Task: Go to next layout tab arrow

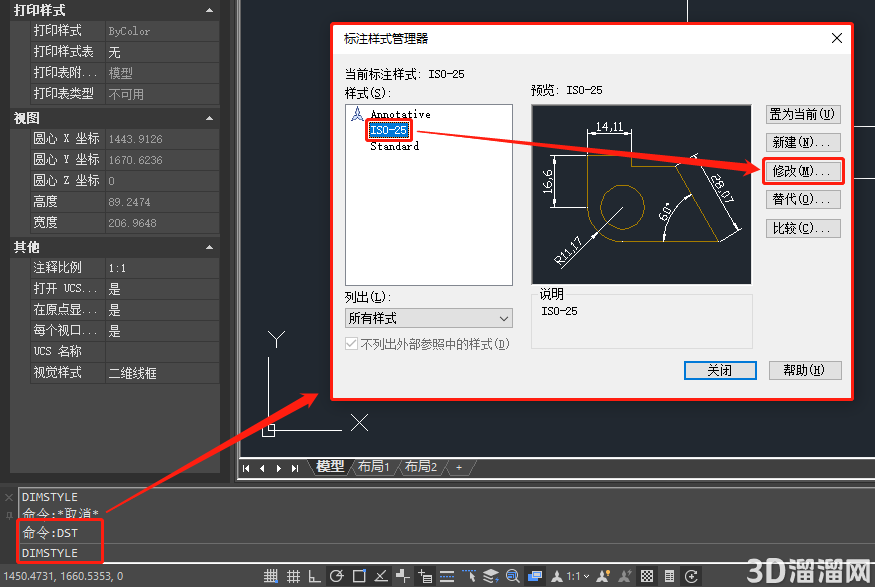Action: point(278,468)
